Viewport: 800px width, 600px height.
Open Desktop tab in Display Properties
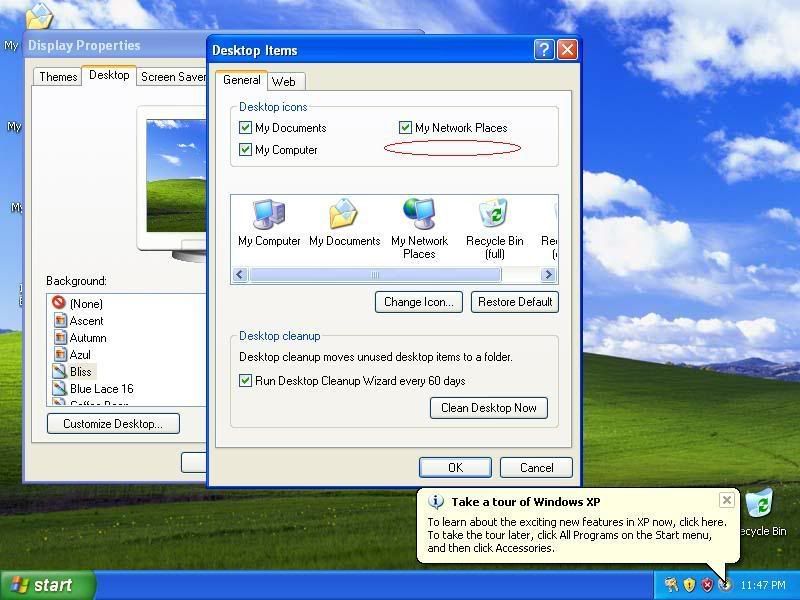(109, 75)
